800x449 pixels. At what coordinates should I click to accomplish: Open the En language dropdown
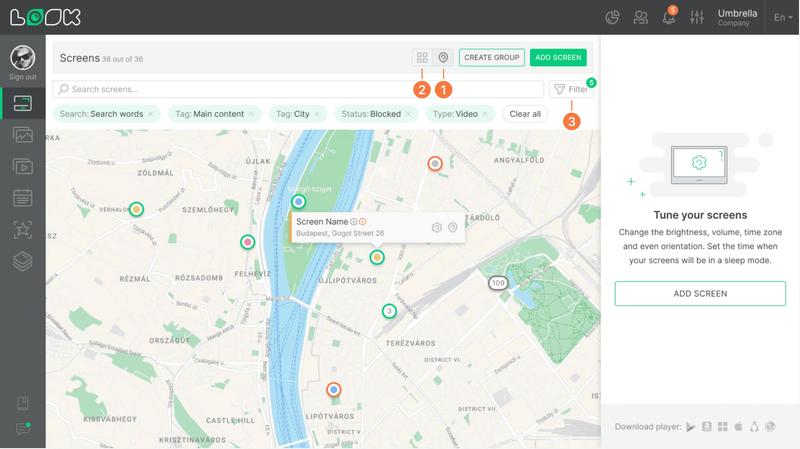[783, 17]
